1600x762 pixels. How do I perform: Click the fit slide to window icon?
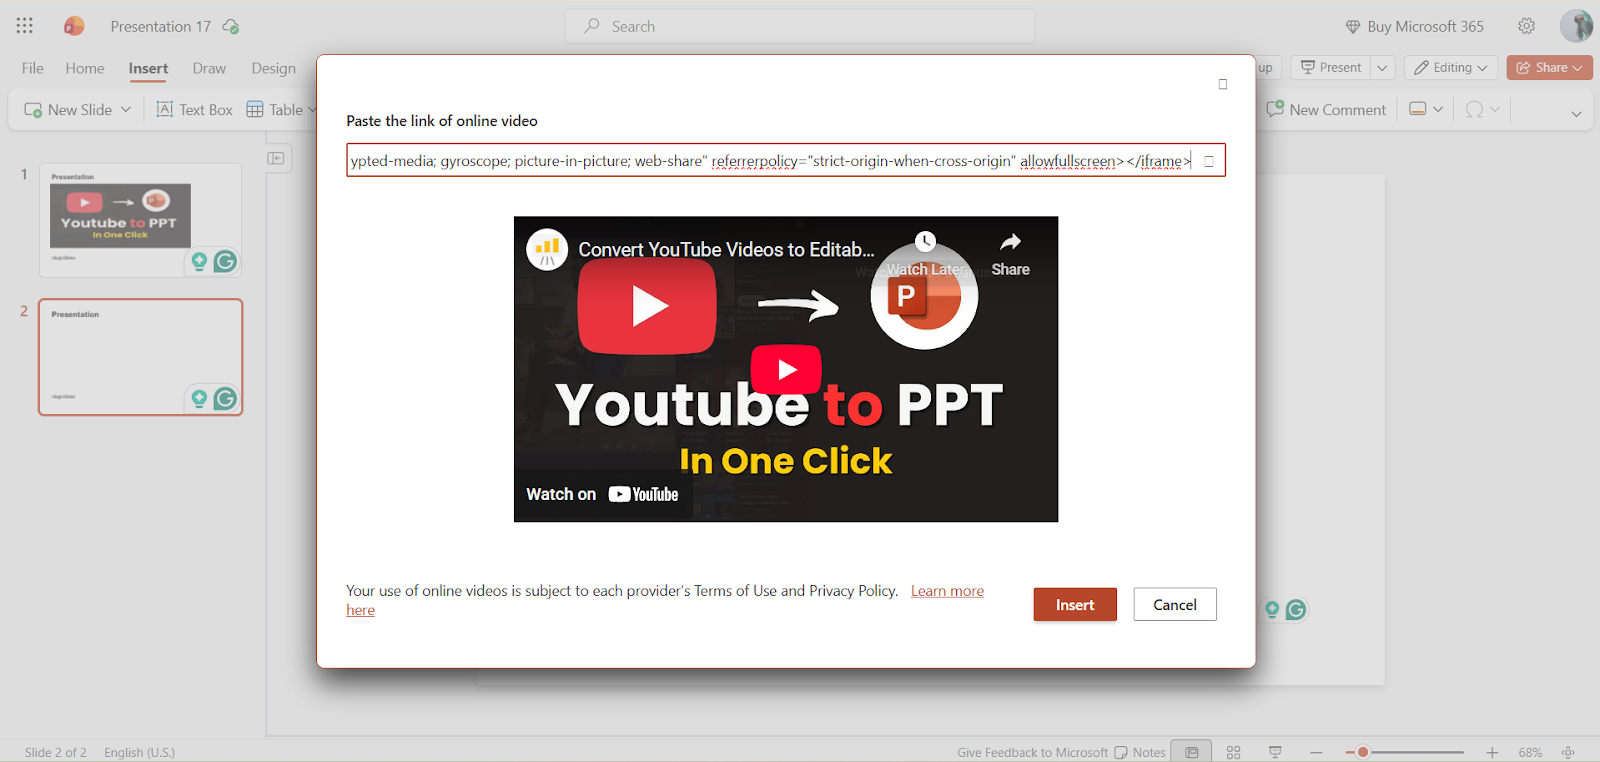[1568, 752]
